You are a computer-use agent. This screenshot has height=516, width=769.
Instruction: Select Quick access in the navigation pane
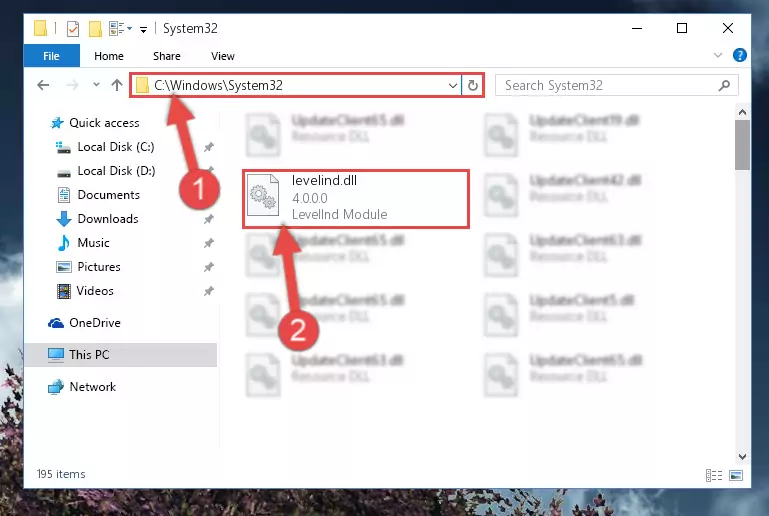click(x=104, y=123)
